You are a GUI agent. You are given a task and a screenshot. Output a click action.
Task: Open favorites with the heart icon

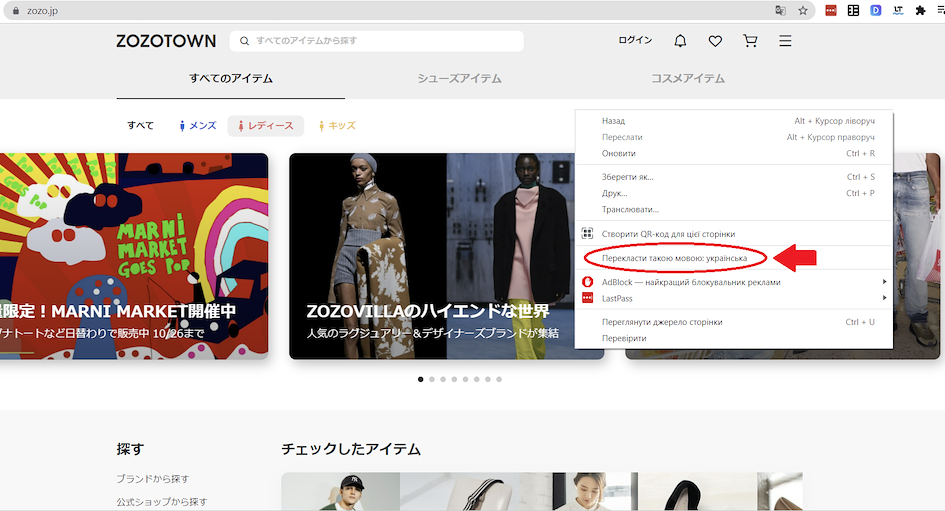click(x=715, y=41)
